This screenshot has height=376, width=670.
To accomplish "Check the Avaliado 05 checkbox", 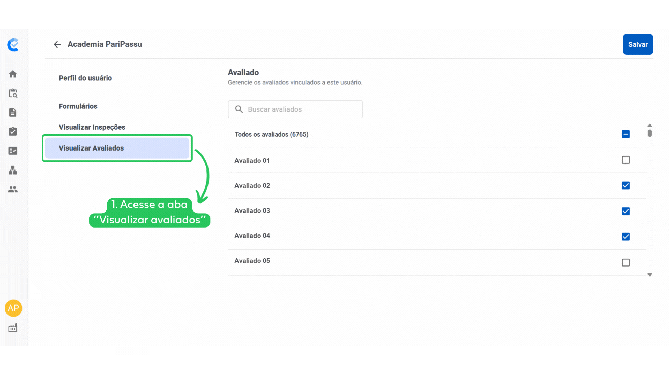I will (x=626, y=262).
